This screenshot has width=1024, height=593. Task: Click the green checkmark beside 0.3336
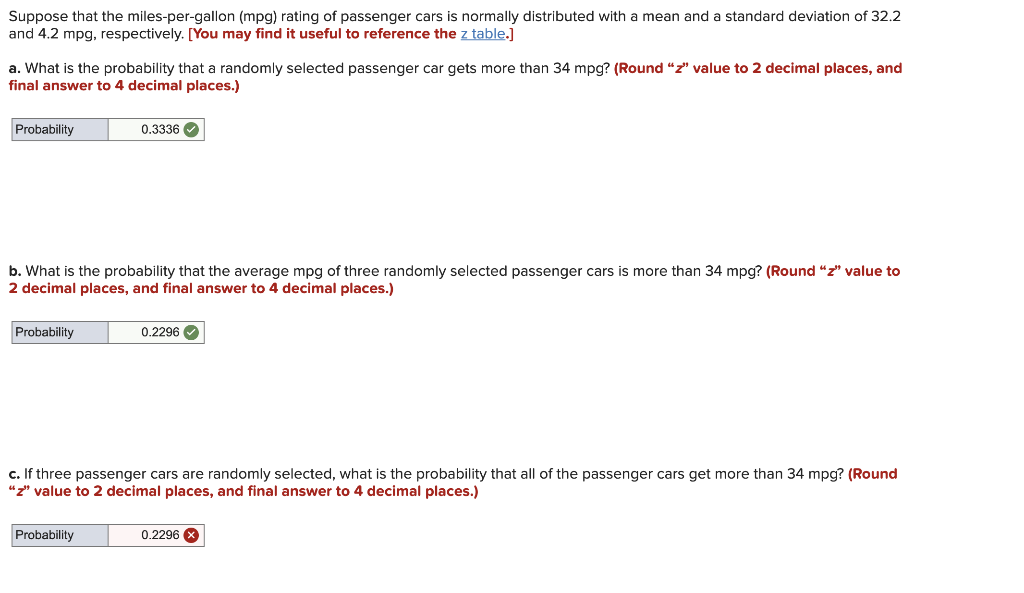(x=191, y=130)
